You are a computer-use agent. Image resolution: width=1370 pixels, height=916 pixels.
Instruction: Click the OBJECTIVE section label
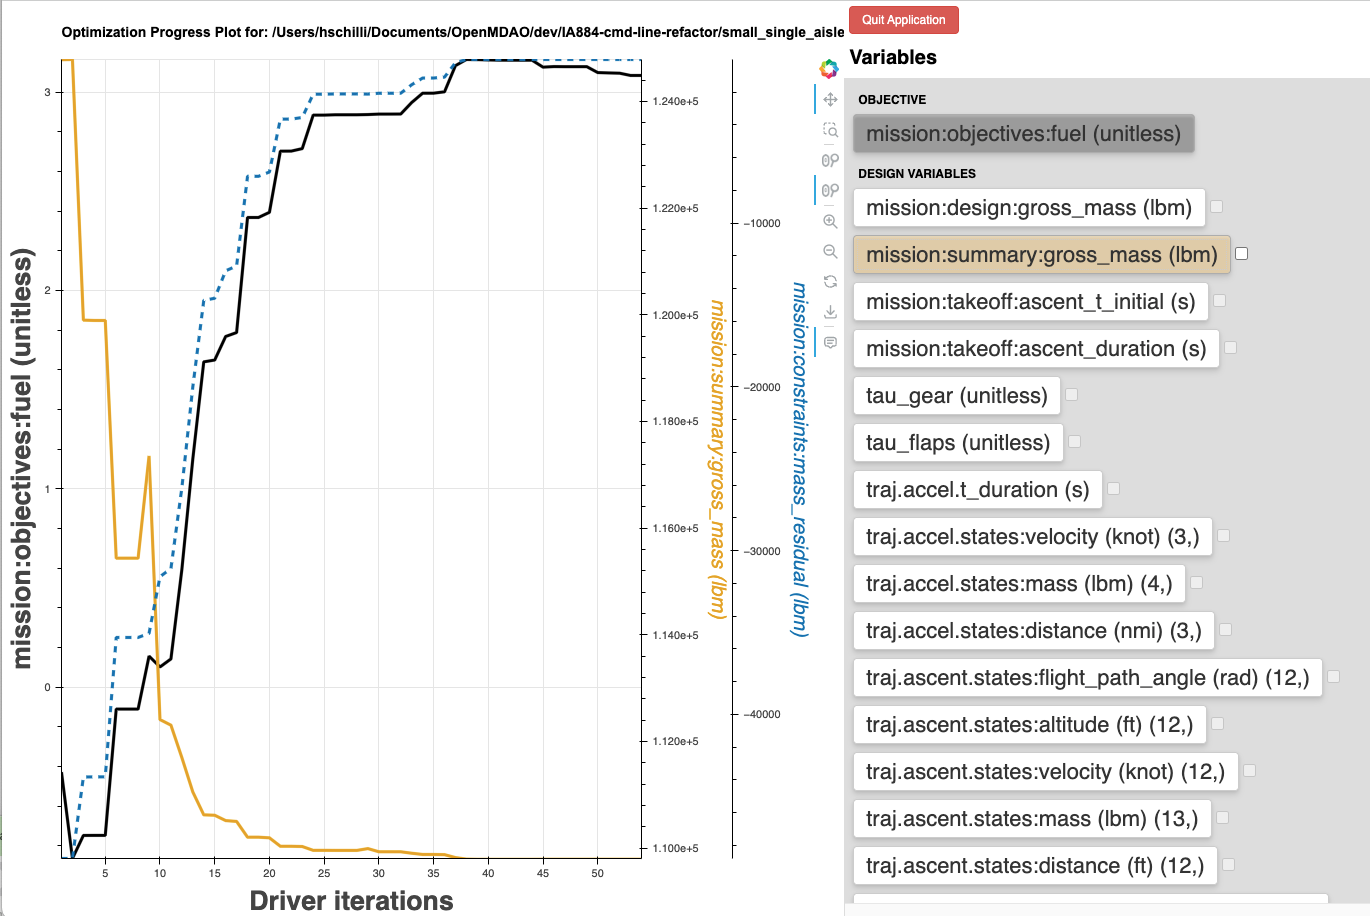click(x=892, y=100)
